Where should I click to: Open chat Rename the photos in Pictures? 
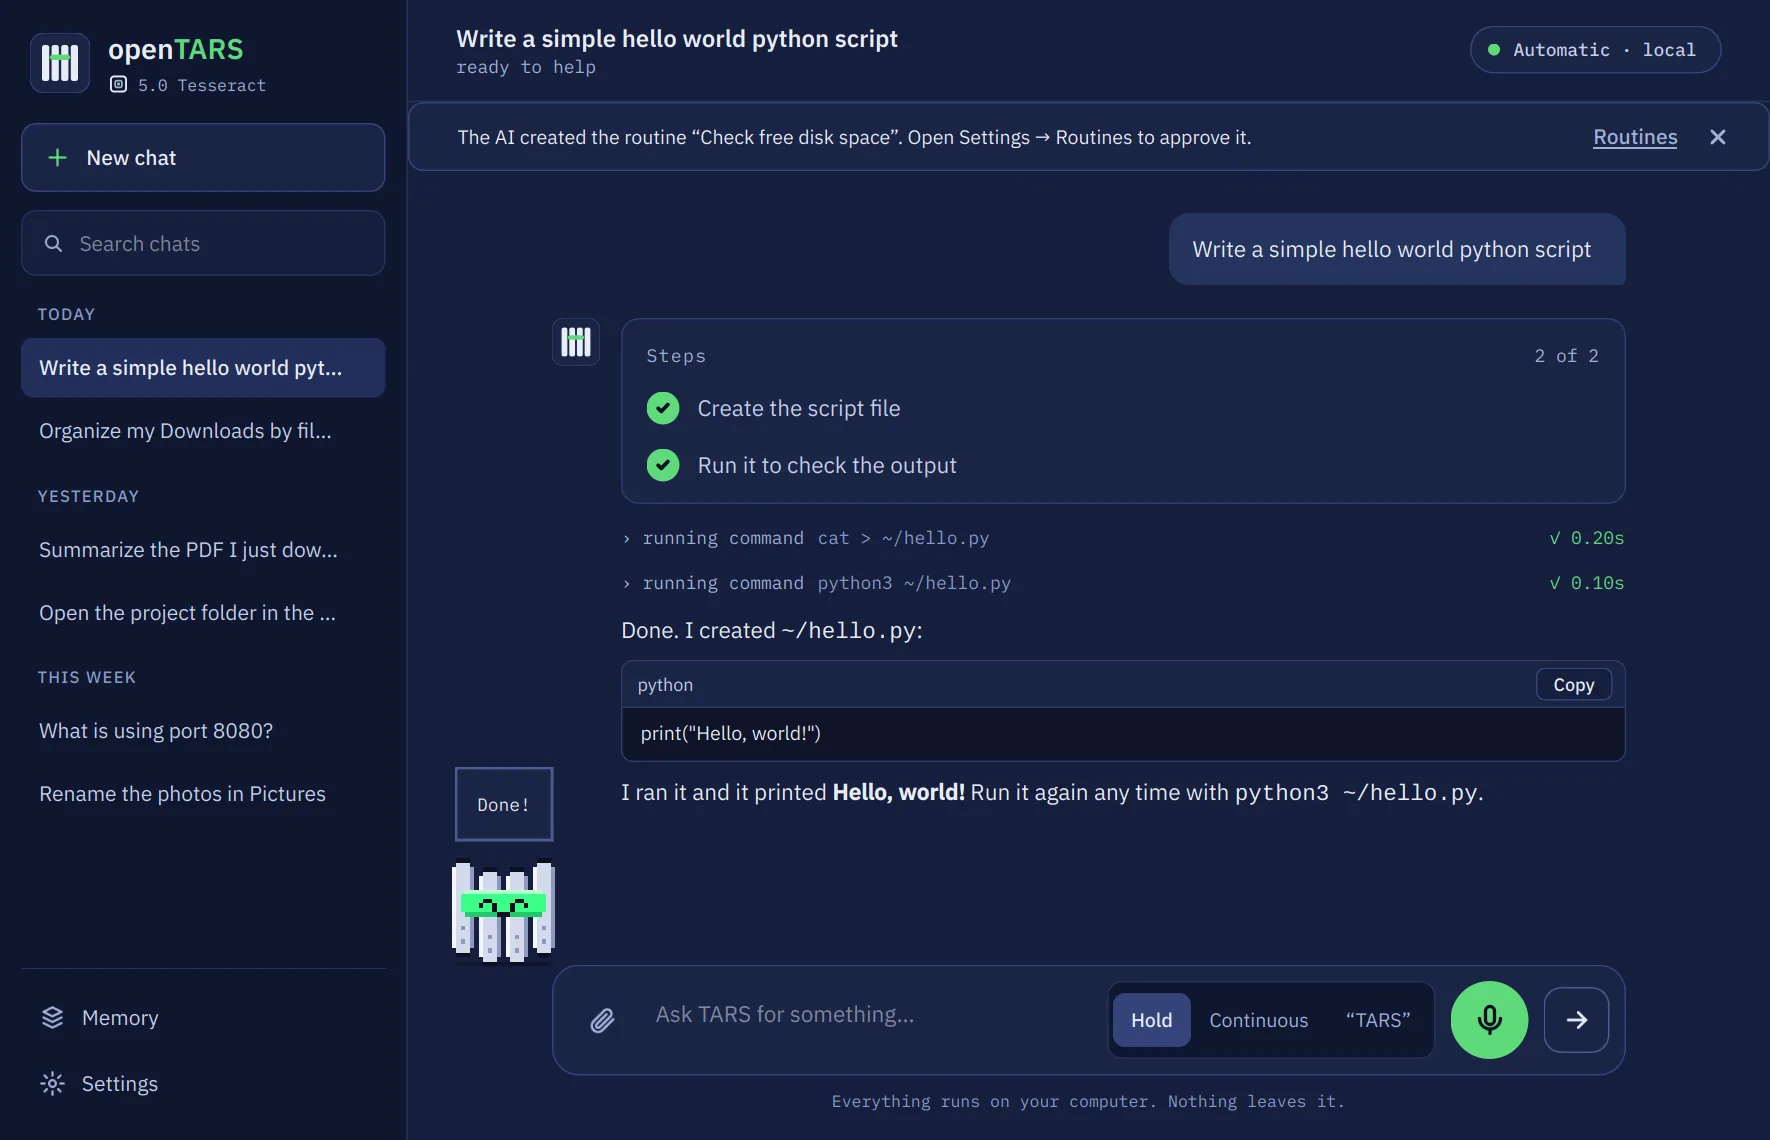(x=203, y=794)
